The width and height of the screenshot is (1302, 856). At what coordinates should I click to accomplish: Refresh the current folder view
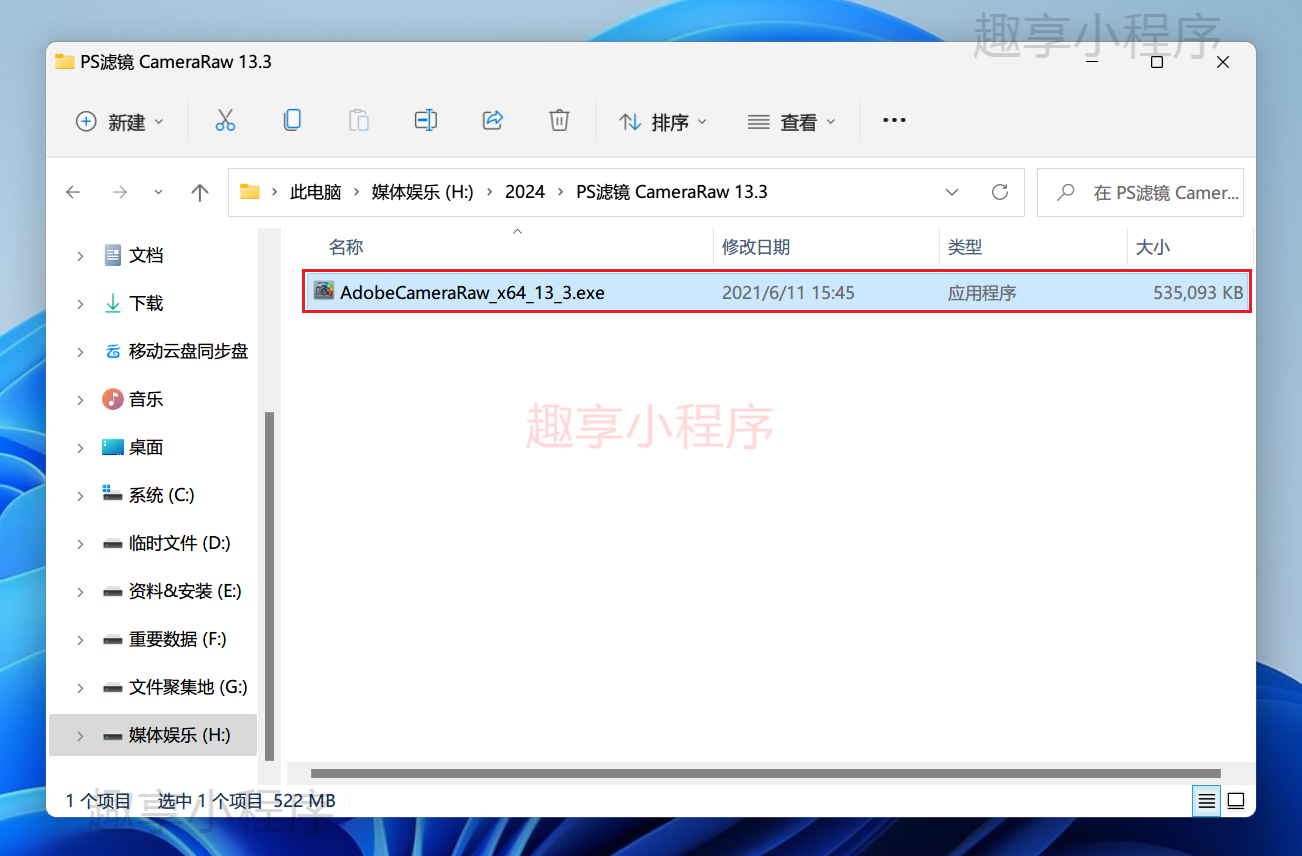coord(999,192)
